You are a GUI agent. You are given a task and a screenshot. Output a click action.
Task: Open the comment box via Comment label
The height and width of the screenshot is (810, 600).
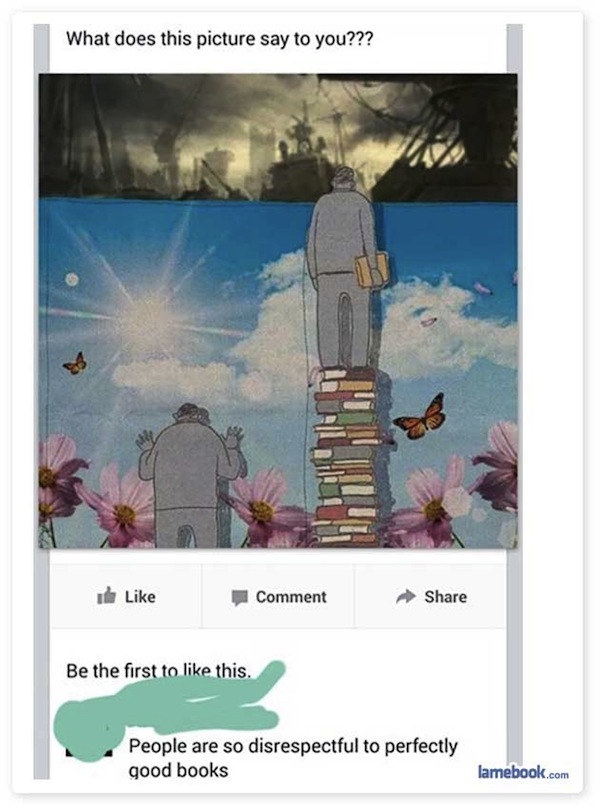point(291,597)
